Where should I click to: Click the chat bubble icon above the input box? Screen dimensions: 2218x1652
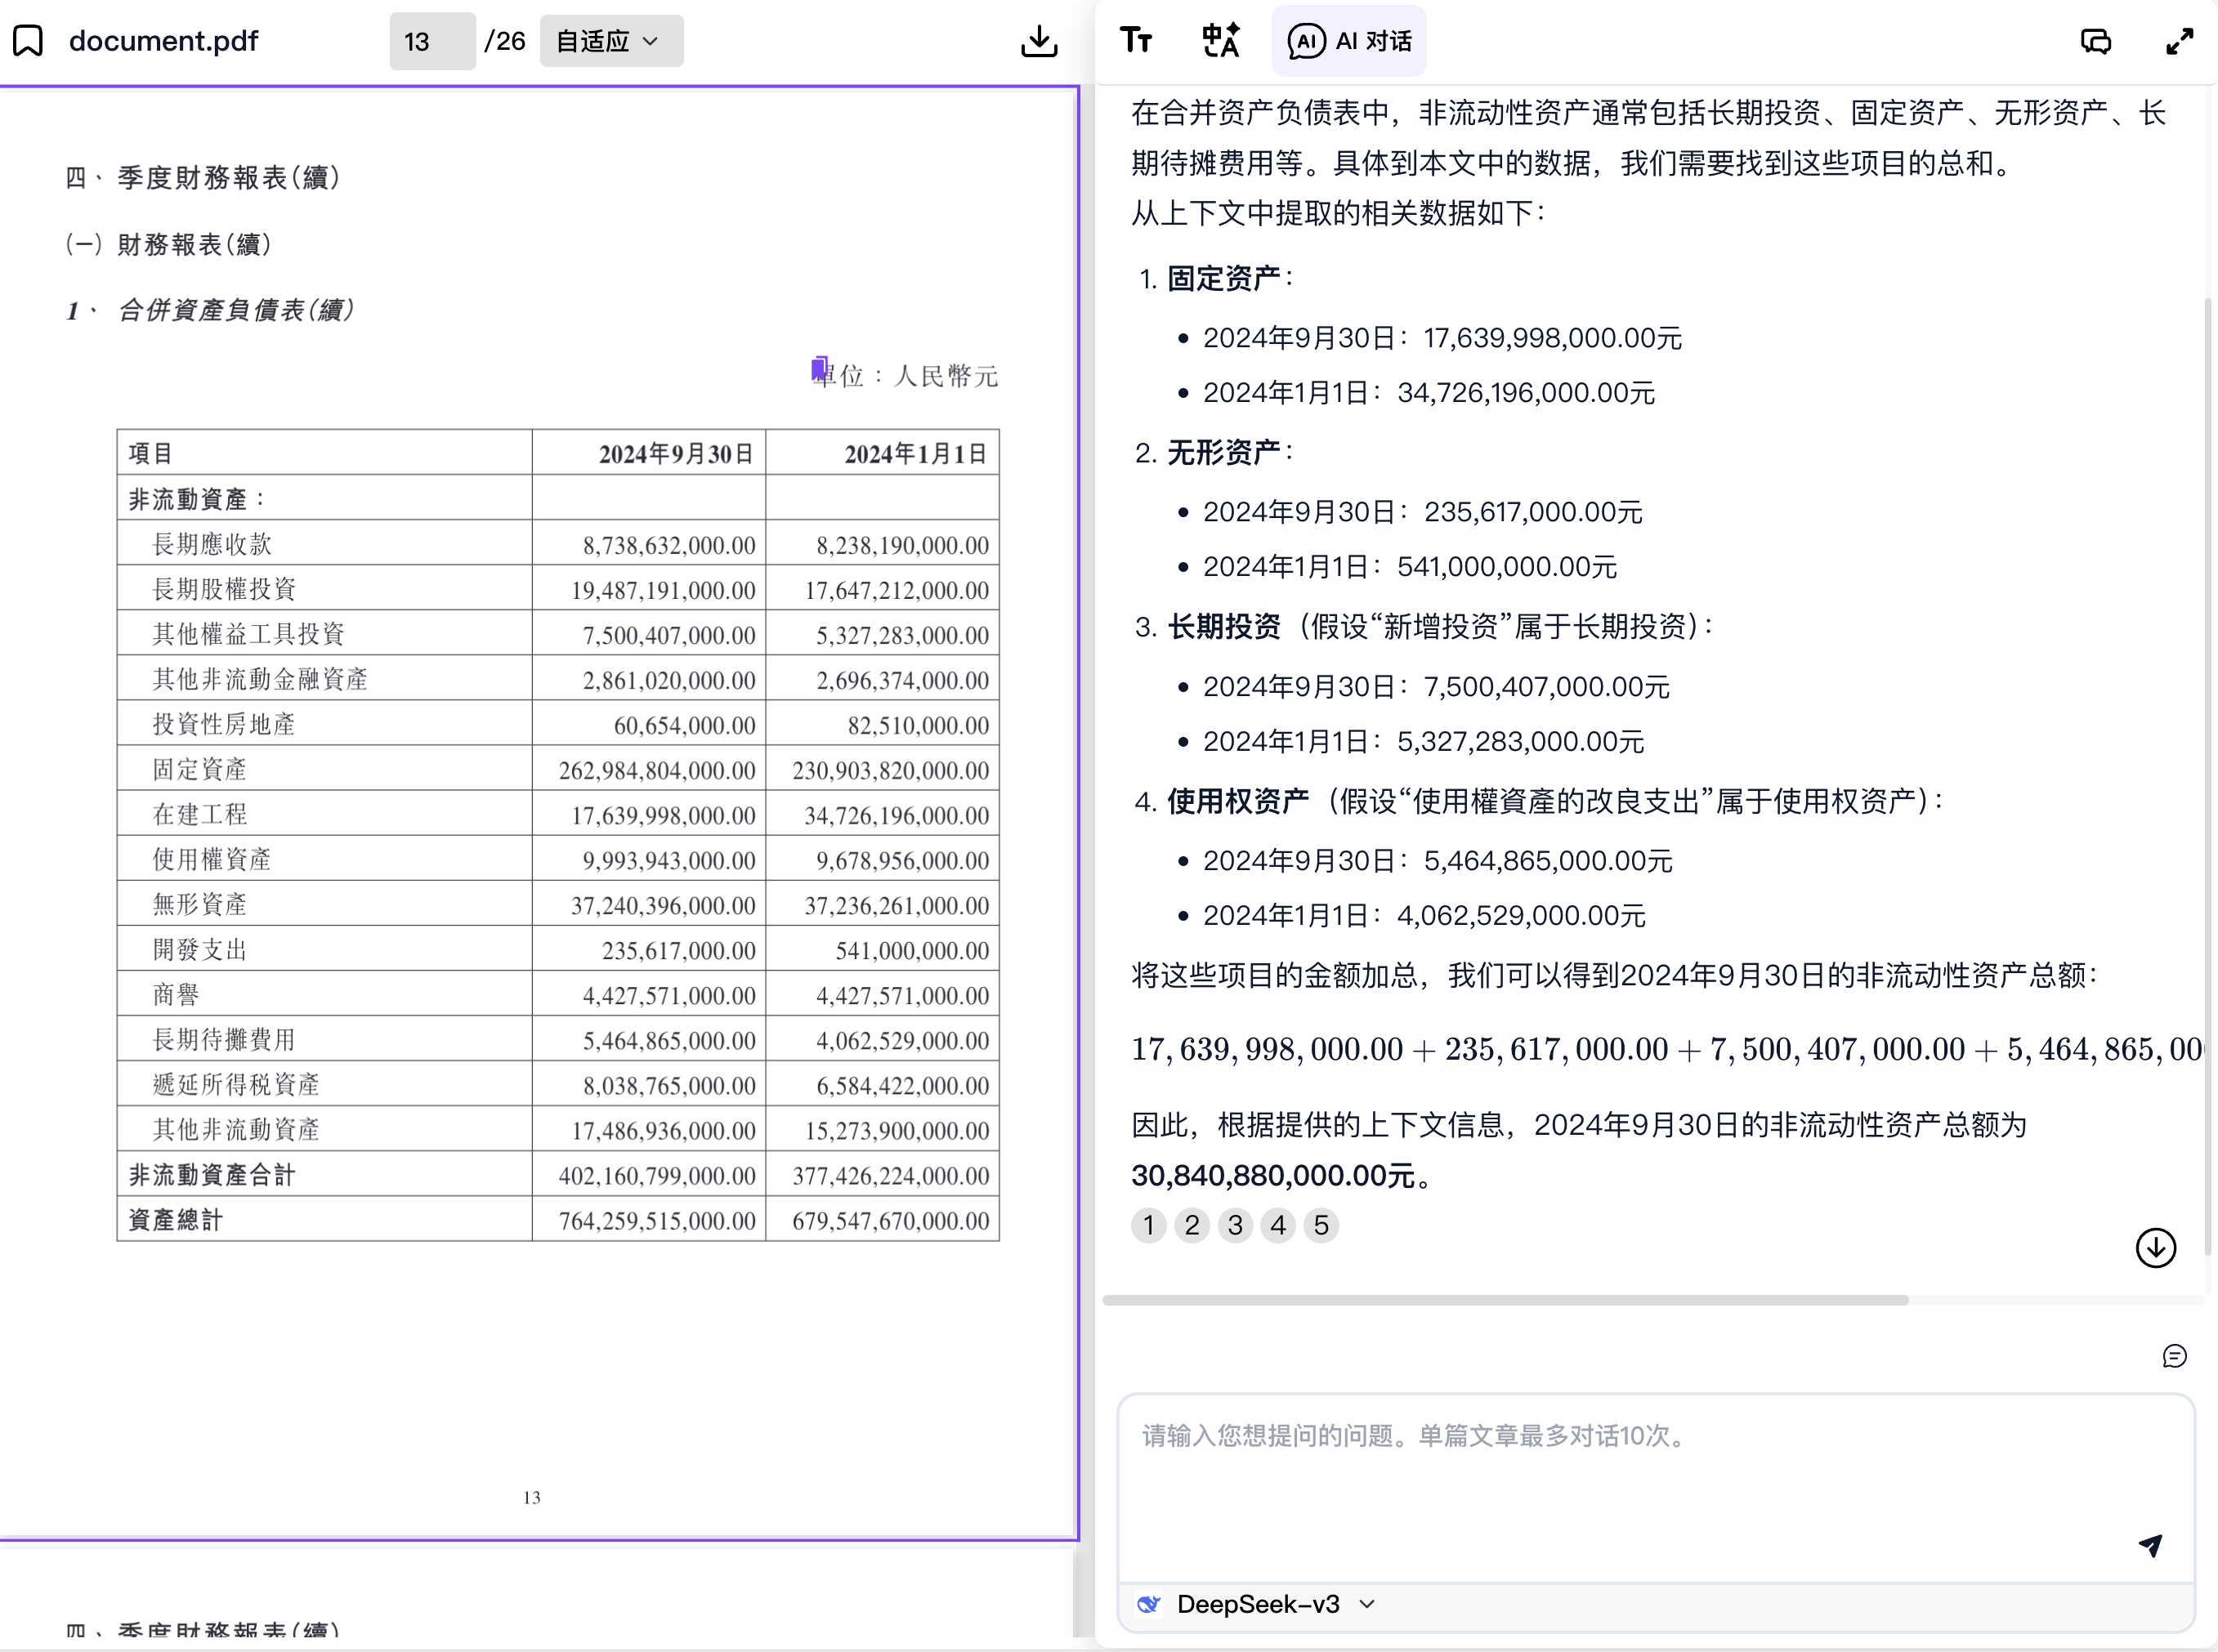[x=2174, y=1356]
